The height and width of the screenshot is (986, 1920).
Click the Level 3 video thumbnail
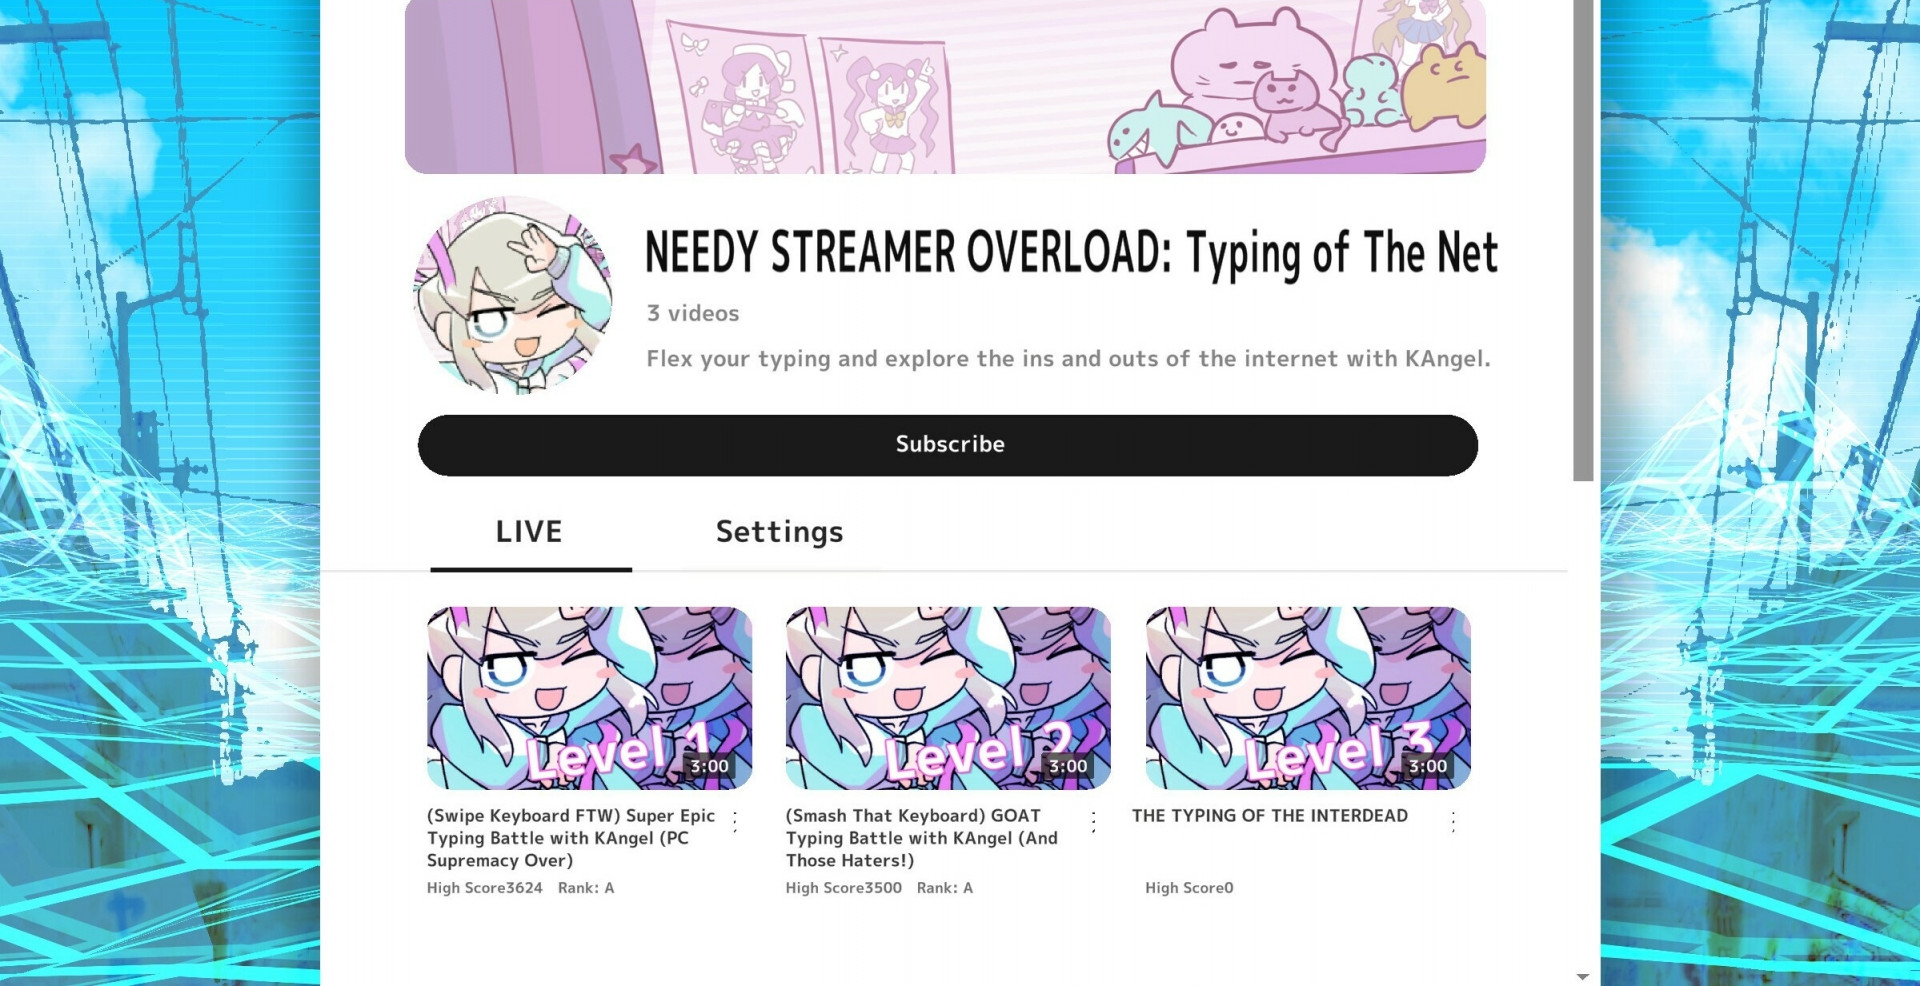(x=1308, y=698)
